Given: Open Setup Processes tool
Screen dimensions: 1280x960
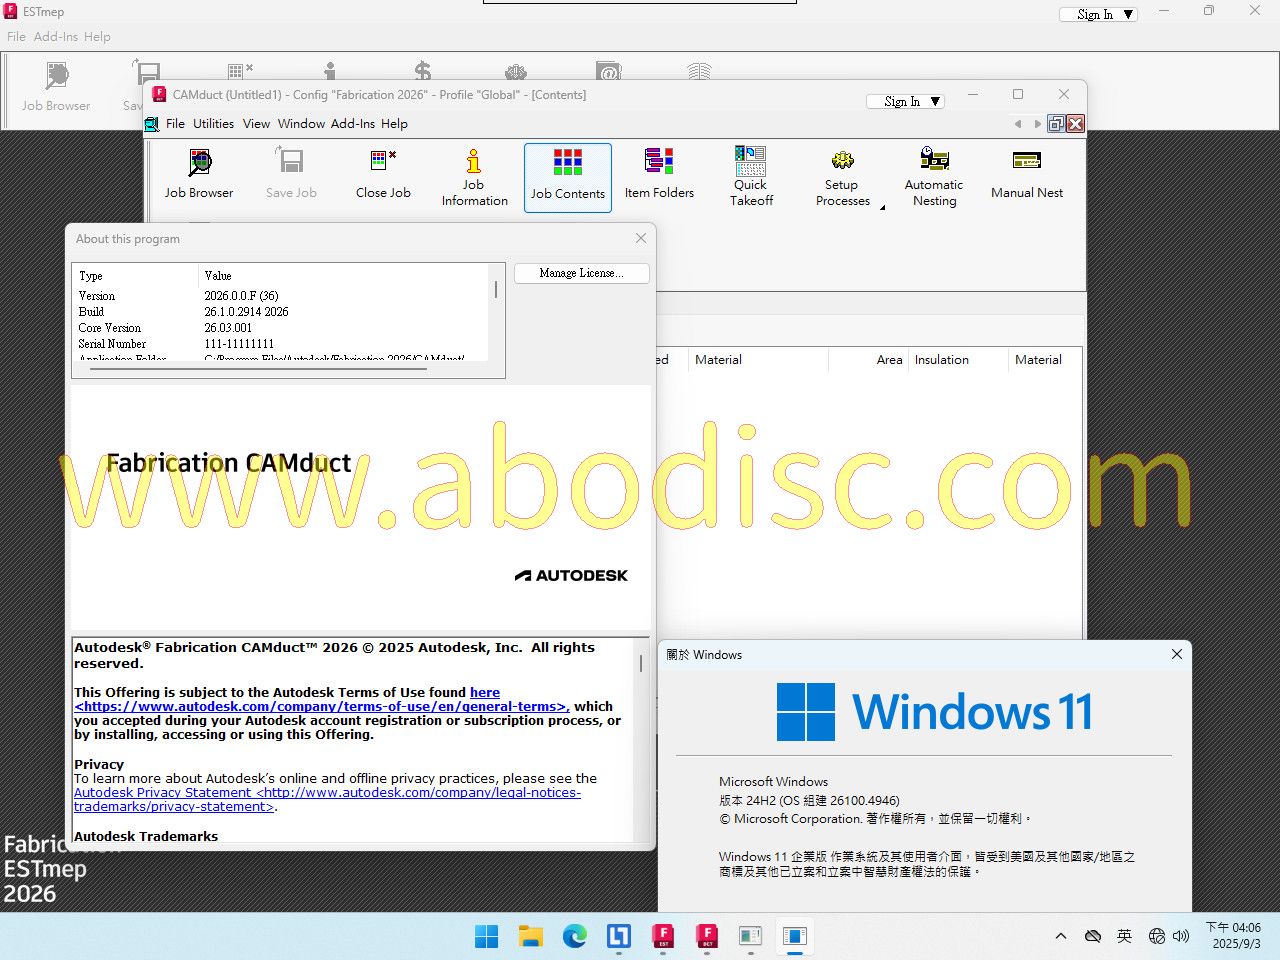Looking at the screenshot, I should pyautogui.click(x=842, y=177).
